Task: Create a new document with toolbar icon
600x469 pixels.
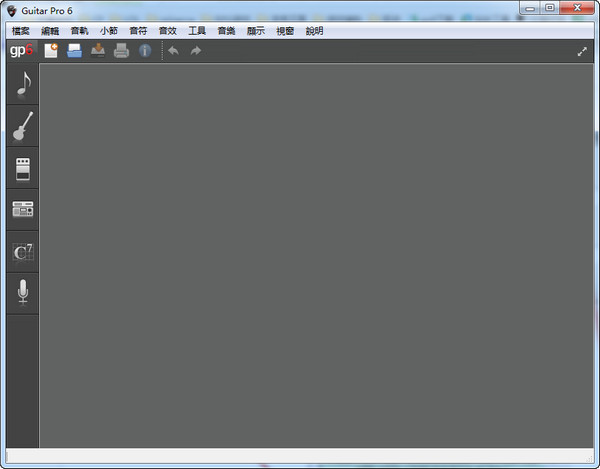Action: [x=51, y=50]
